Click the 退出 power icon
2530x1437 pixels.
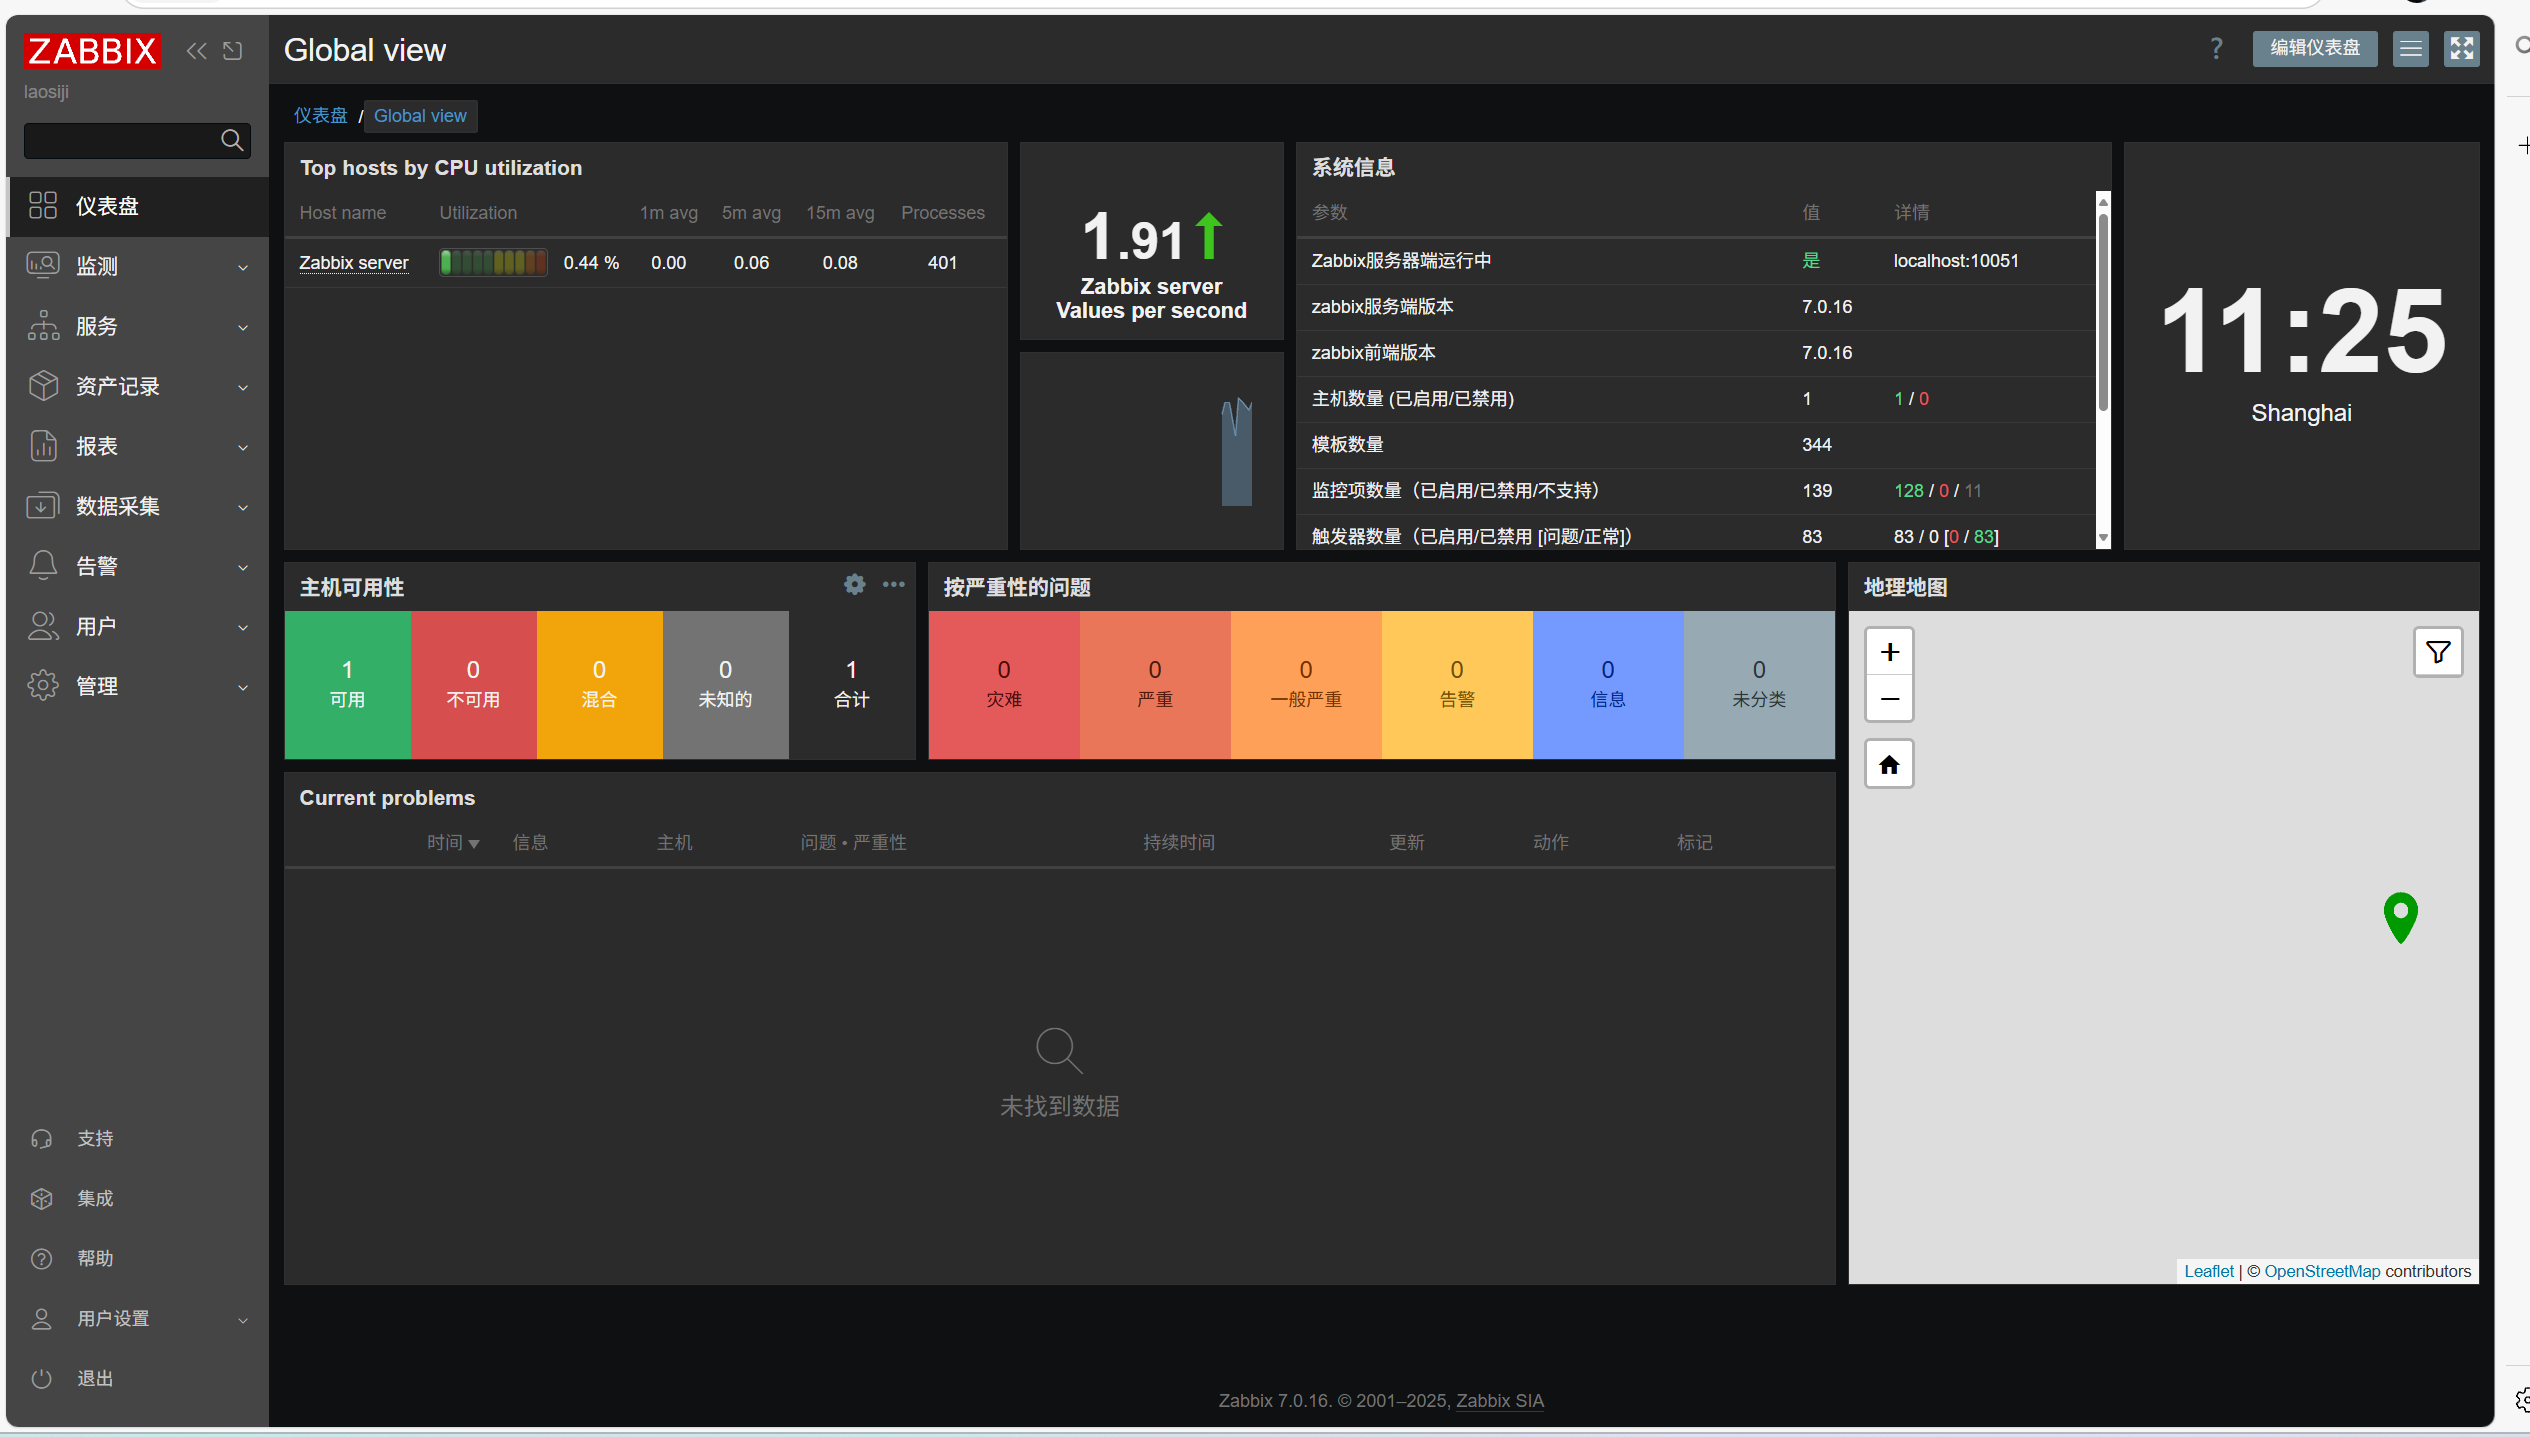click(x=41, y=1379)
